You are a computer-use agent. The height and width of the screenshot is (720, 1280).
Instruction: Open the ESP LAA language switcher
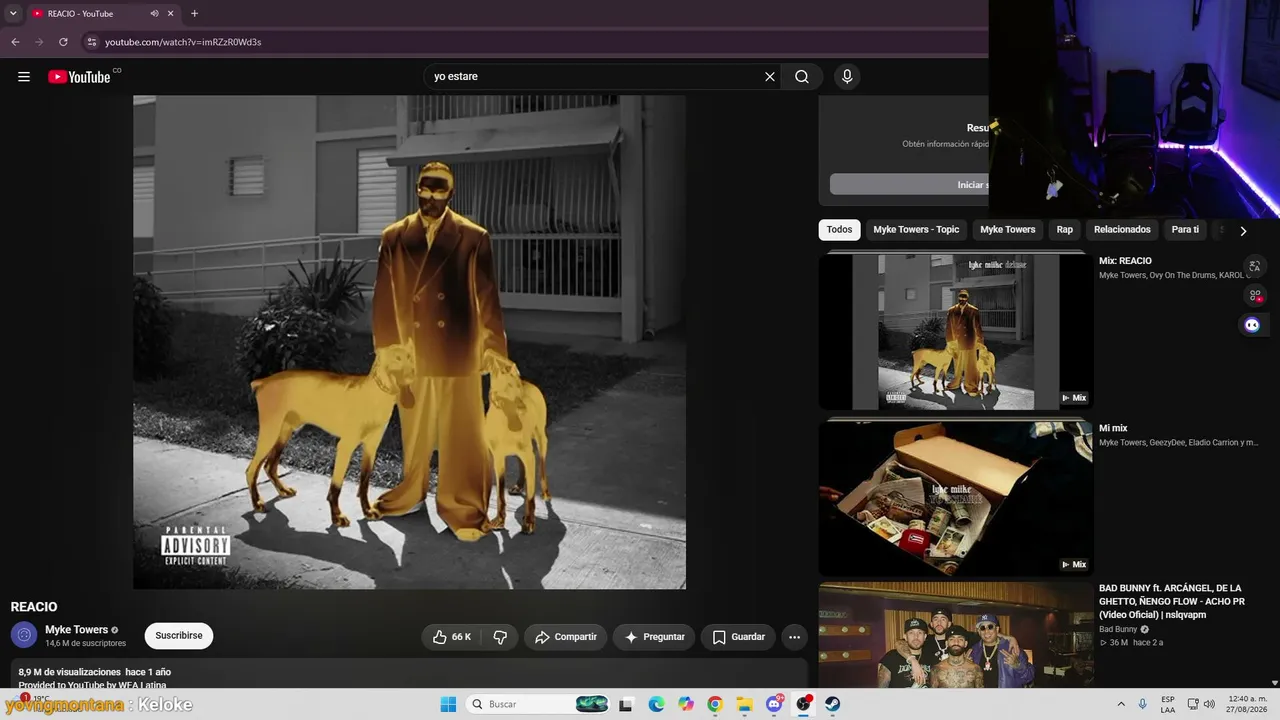1168,704
